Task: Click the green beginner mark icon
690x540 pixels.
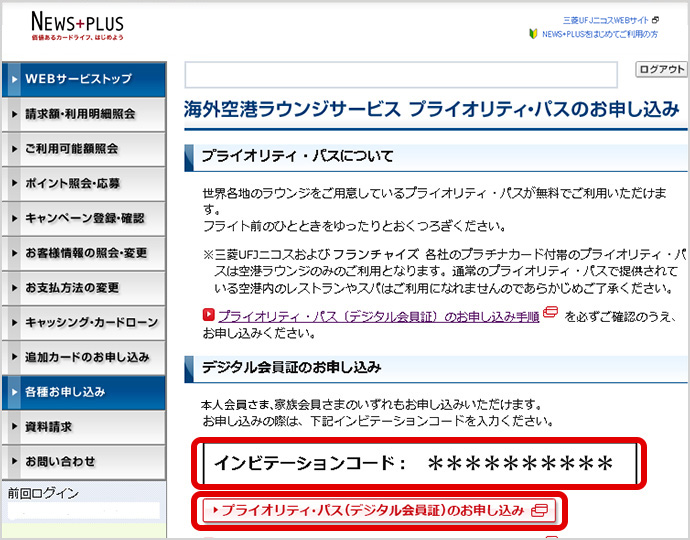Action: coord(534,34)
